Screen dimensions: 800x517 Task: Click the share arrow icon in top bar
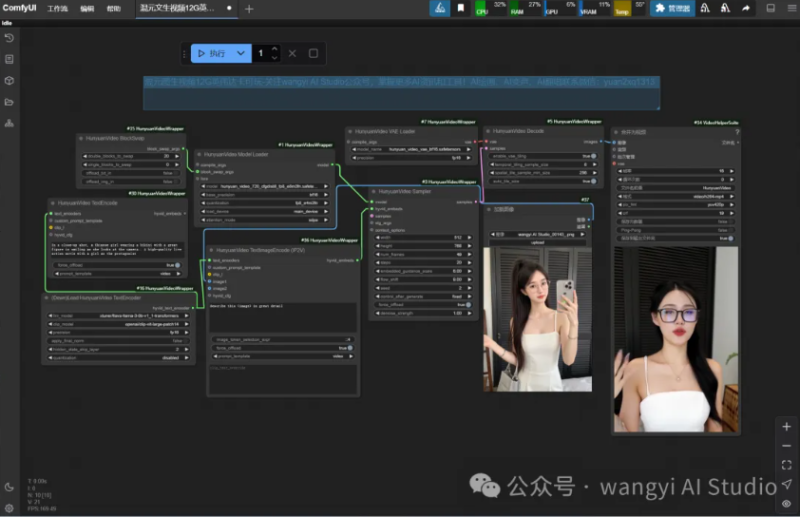pos(746,8)
